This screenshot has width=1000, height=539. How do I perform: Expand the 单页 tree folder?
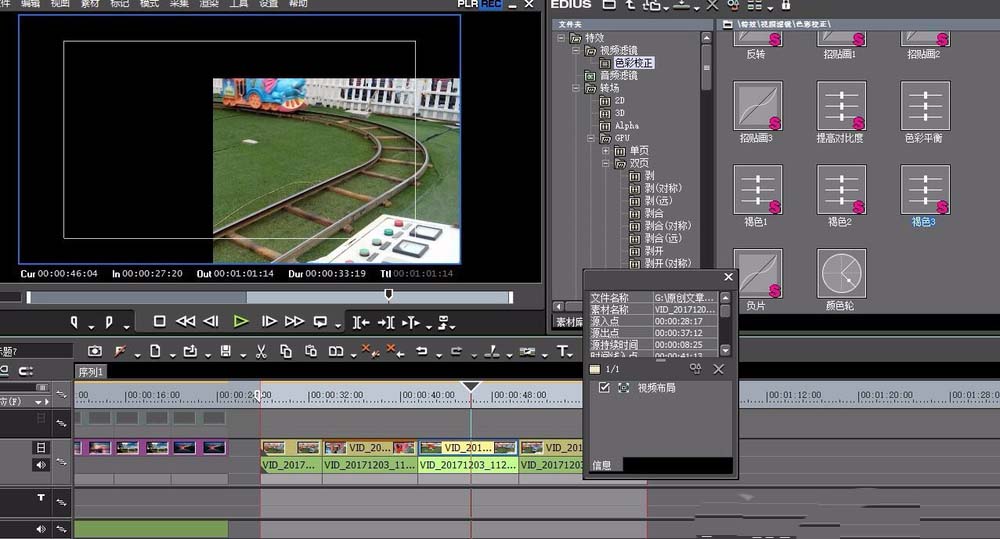[x=605, y=151]
